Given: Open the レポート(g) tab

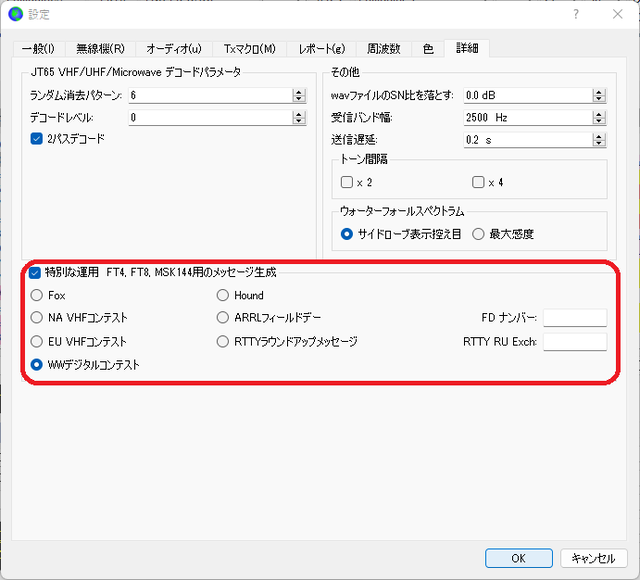Looking at the screenshot, I should click(322, 49).
